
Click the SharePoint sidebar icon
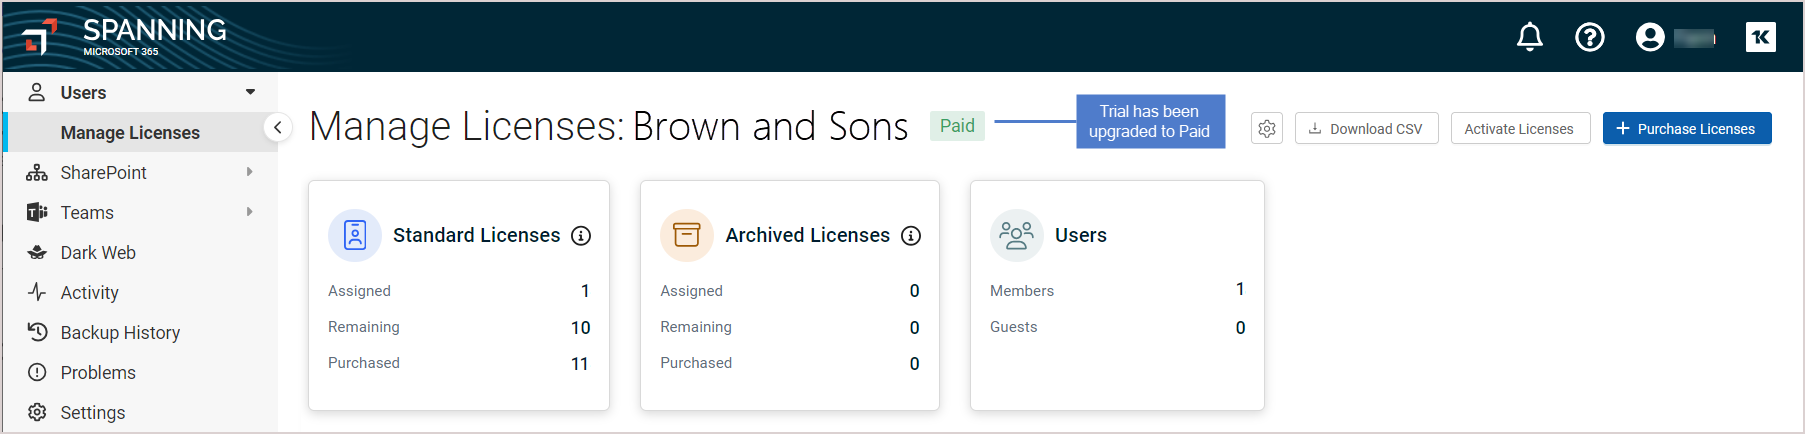pos(37,172)
